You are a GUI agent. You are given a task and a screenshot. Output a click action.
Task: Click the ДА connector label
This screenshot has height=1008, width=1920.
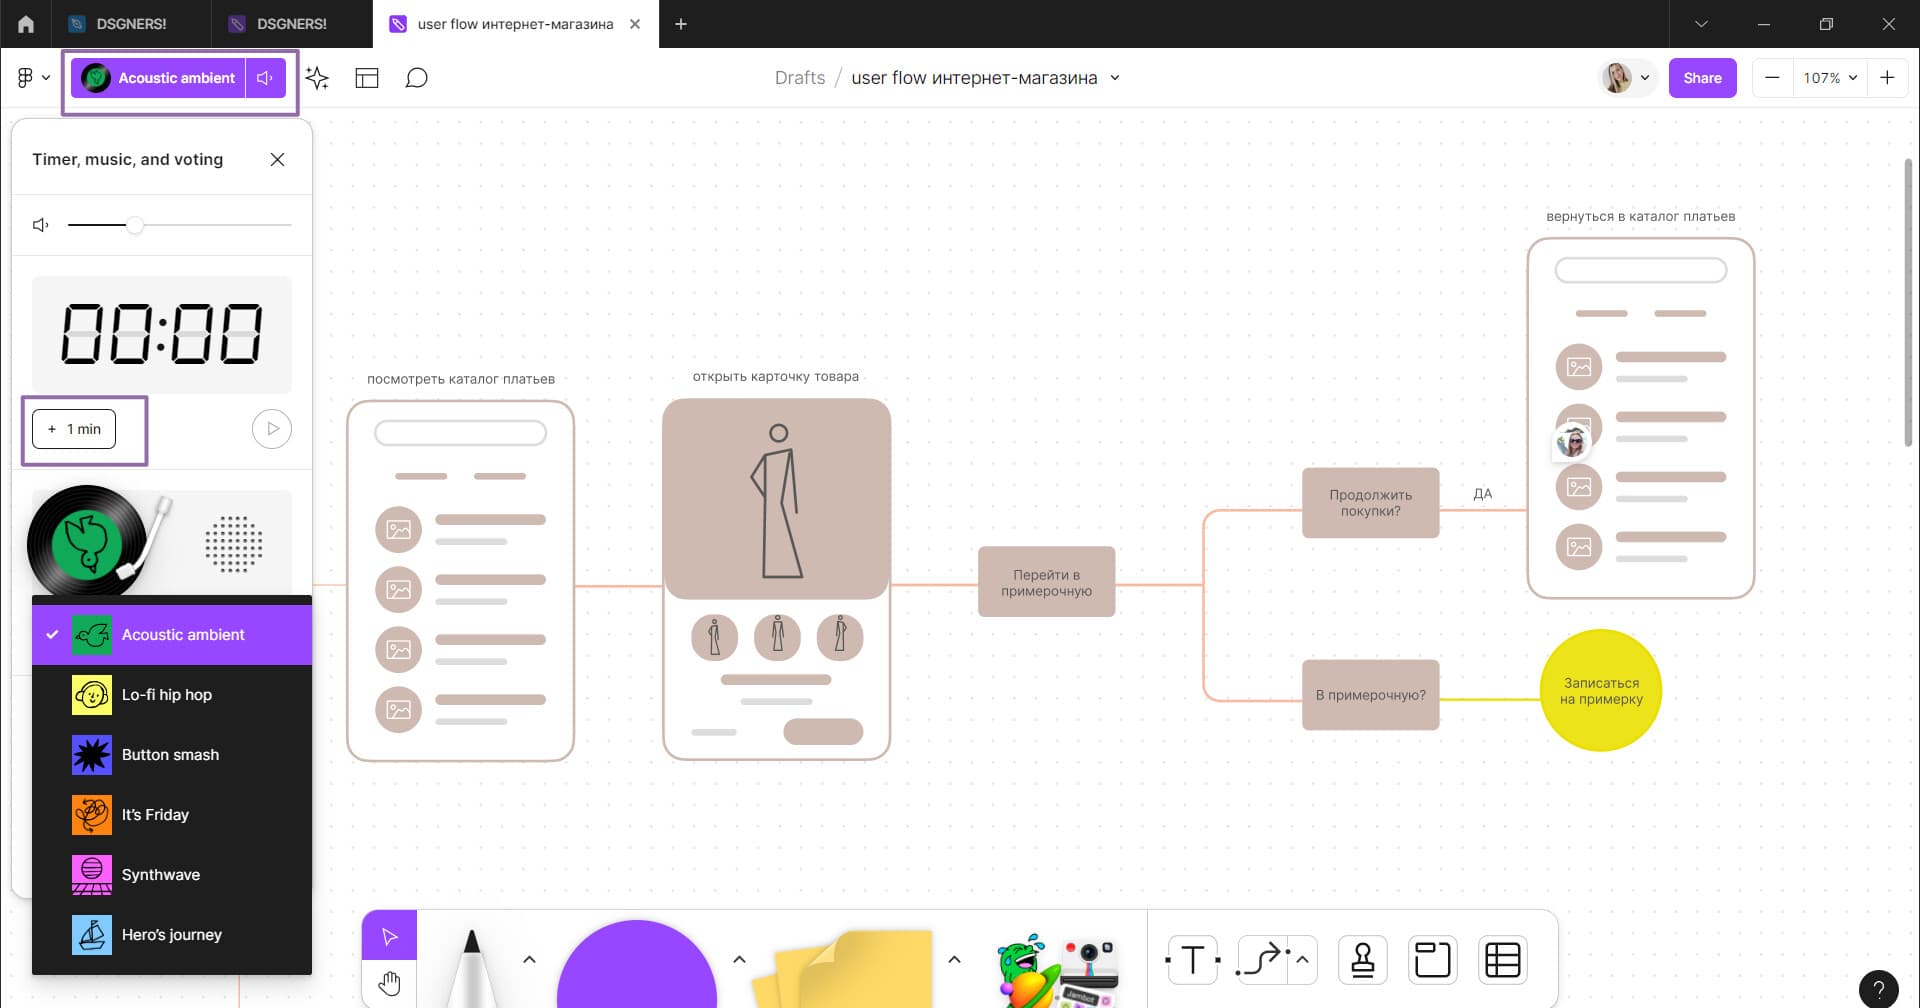(1482, 494)
